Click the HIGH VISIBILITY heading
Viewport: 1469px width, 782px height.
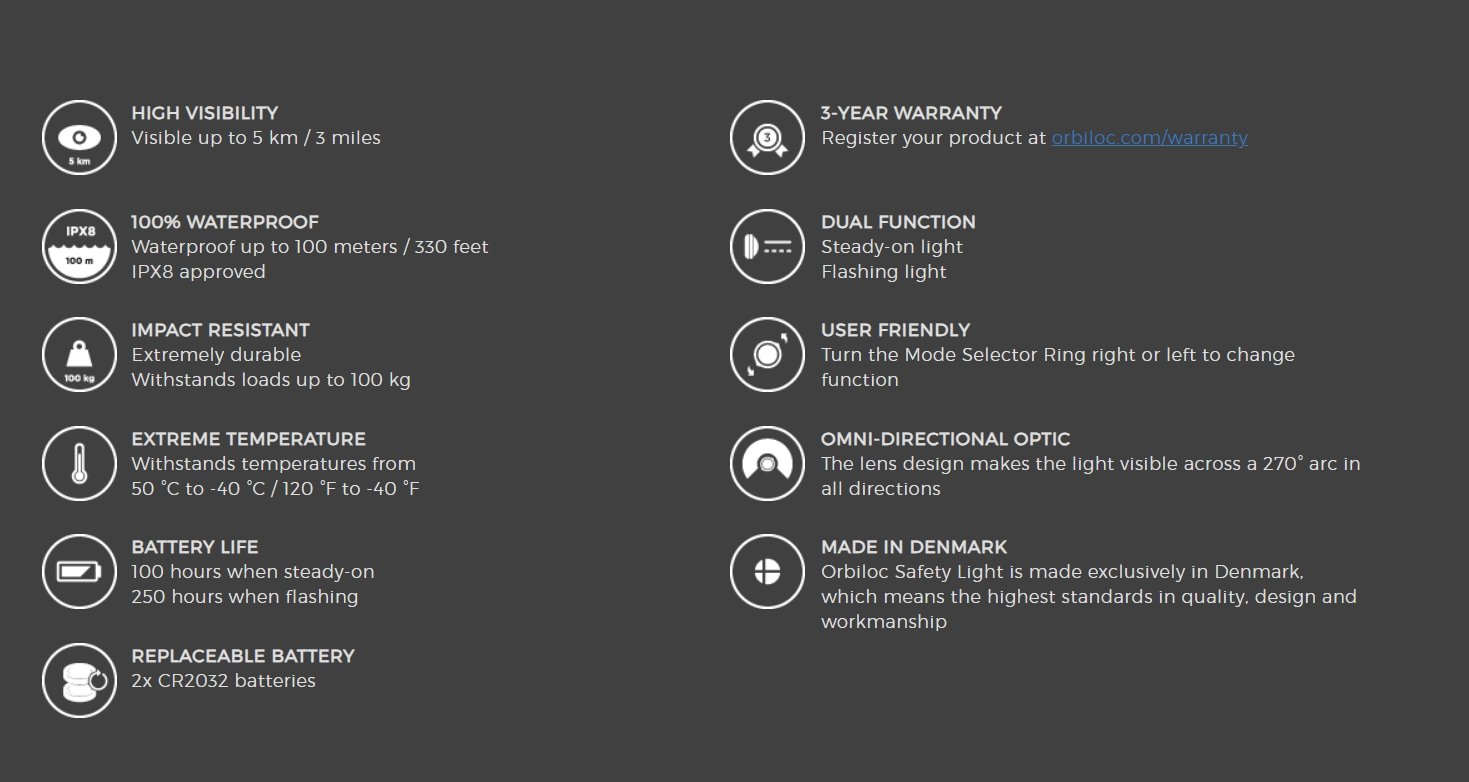pyautogui.click(x=205, y=113)
